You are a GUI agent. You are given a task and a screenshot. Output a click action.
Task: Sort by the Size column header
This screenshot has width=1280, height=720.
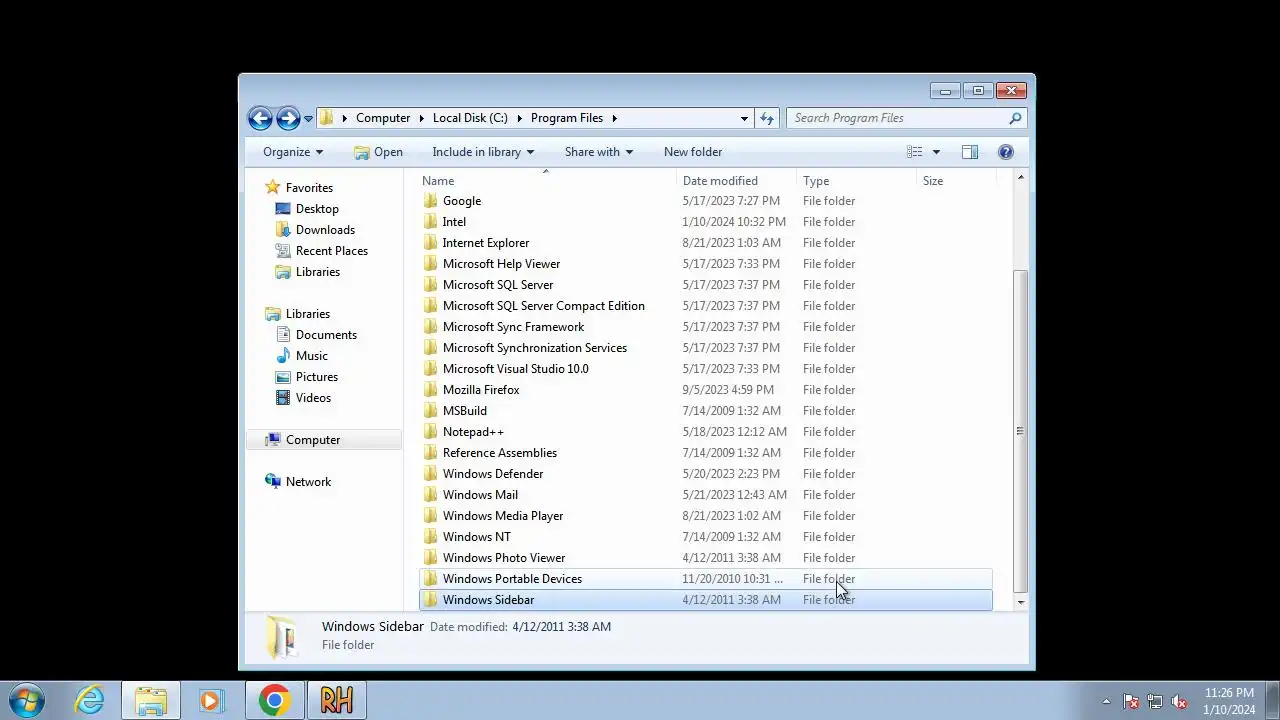point(956,181)
